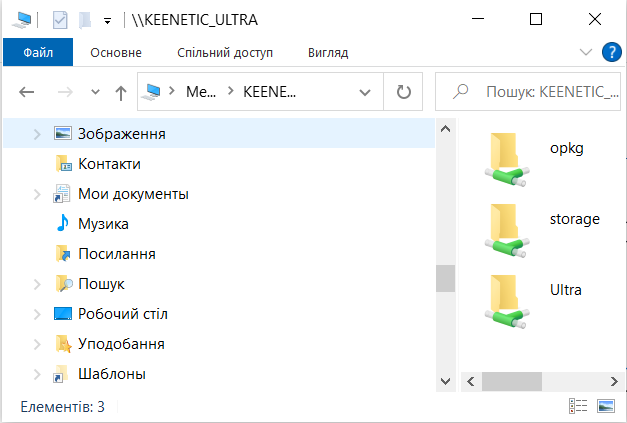Go back with the left arrow
627x423 pixels.
(26, 92)
